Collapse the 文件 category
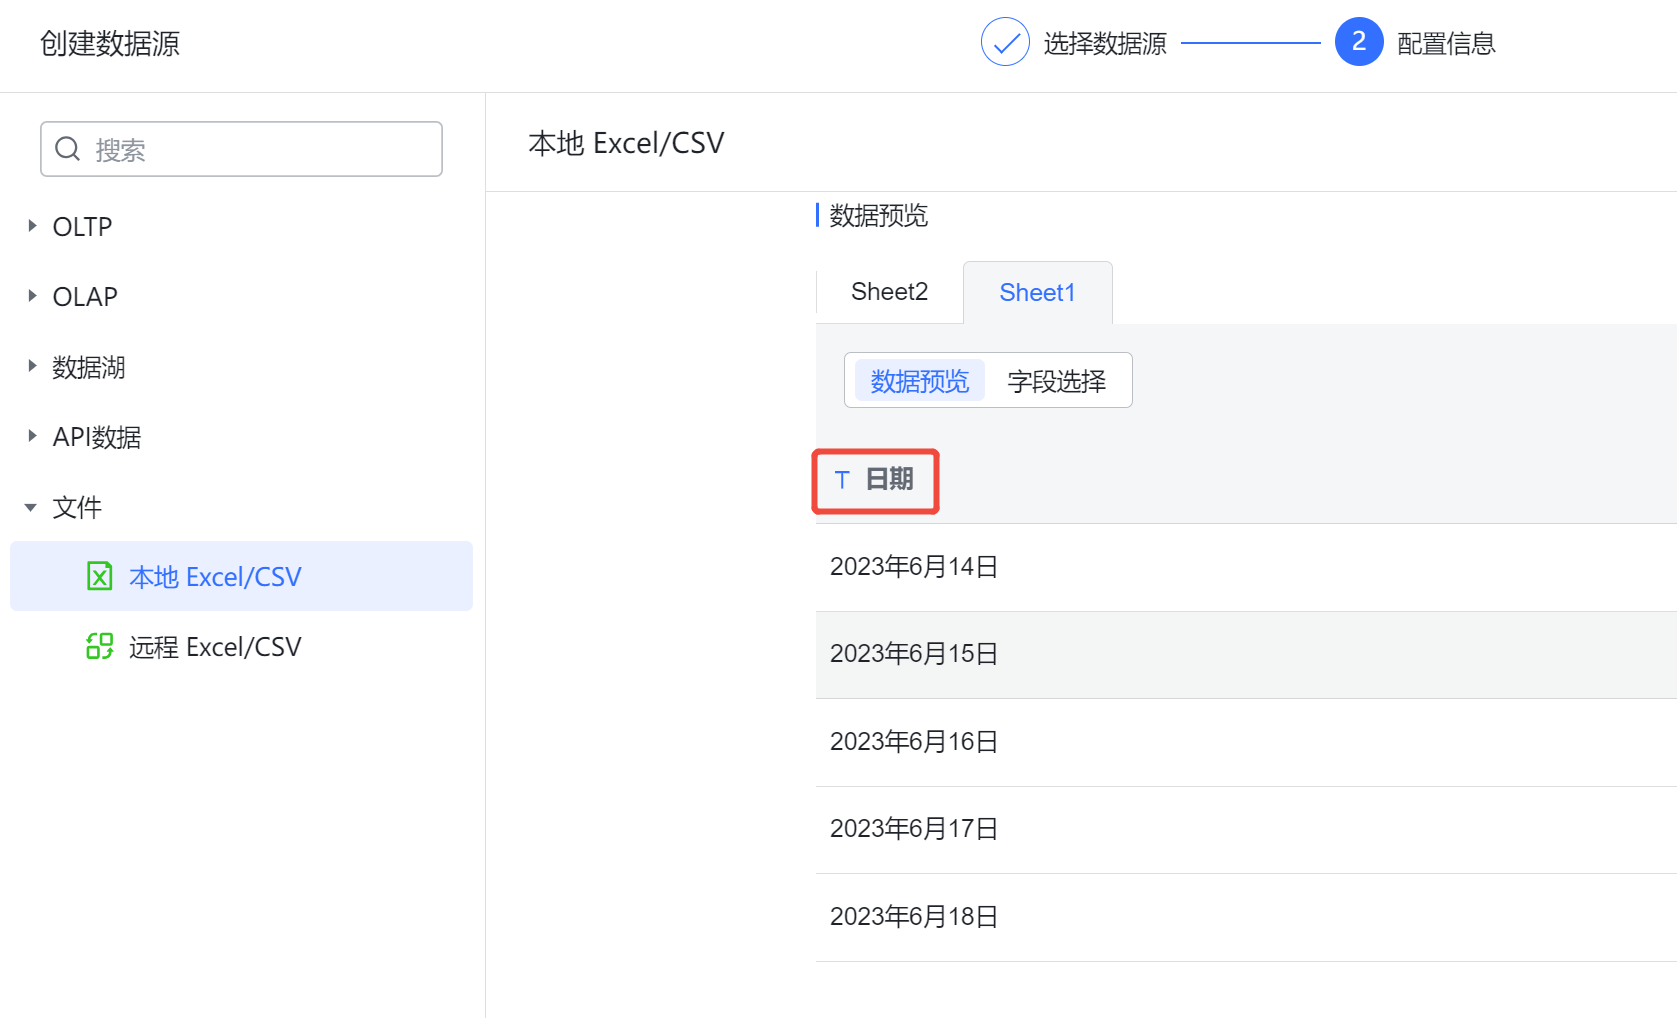The height and width of the screenshot is (1018, 1677). (x=31, y=507)
